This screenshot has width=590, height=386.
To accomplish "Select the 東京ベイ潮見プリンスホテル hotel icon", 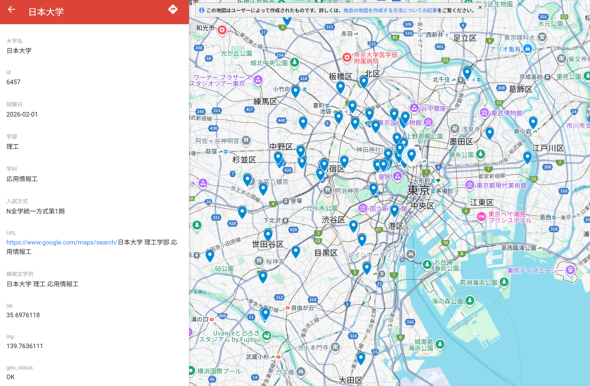I will point(481,217).
